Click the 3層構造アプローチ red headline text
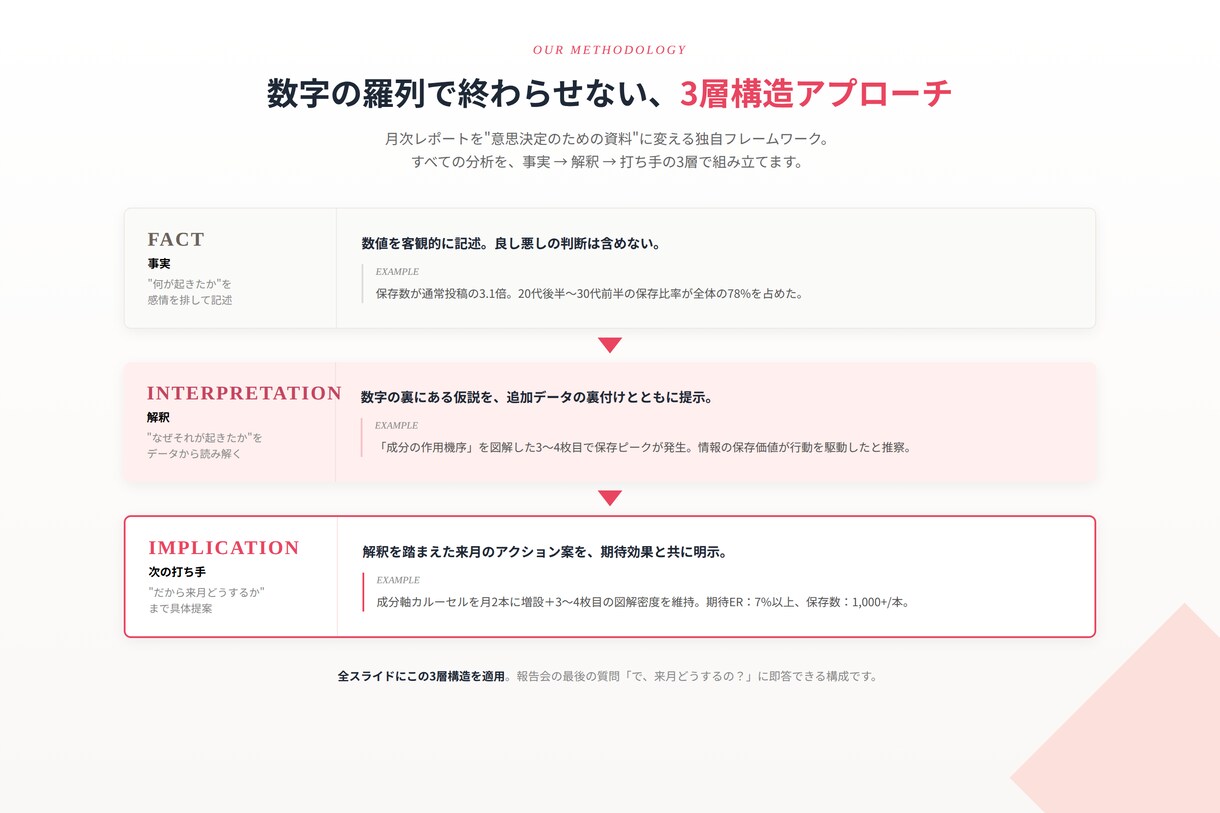Screen dimensions: 1220x813 (816, 94)
